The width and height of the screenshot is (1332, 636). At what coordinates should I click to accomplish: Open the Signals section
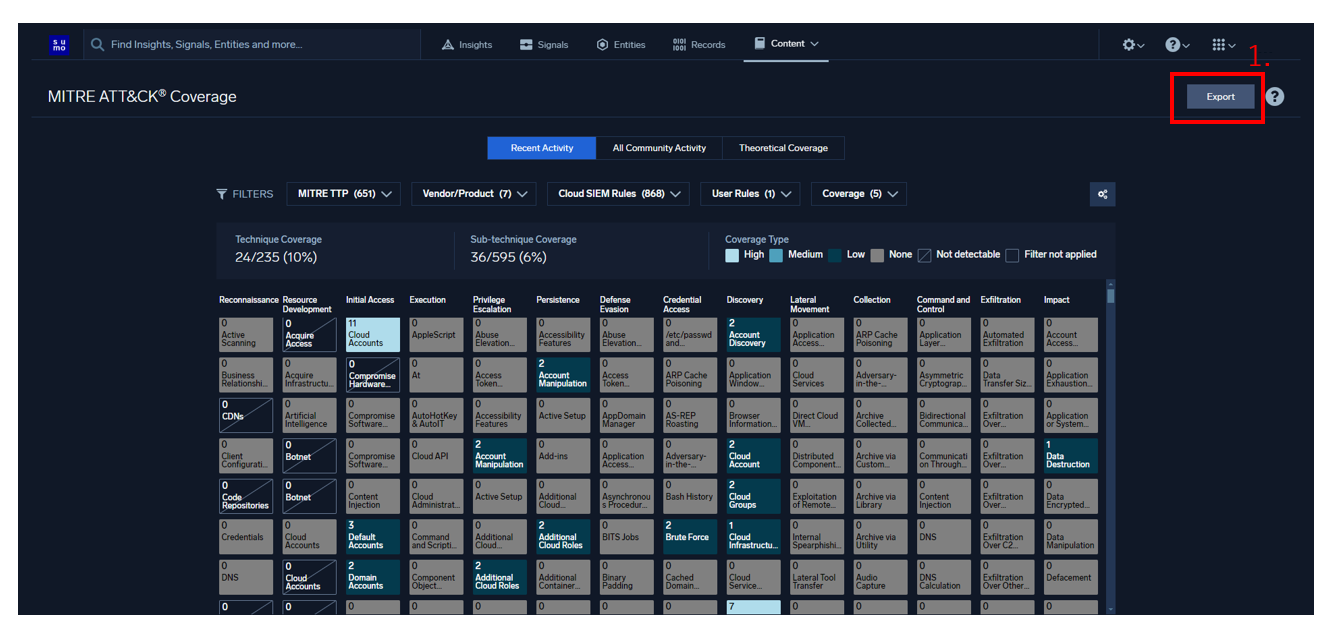(544, 44)
